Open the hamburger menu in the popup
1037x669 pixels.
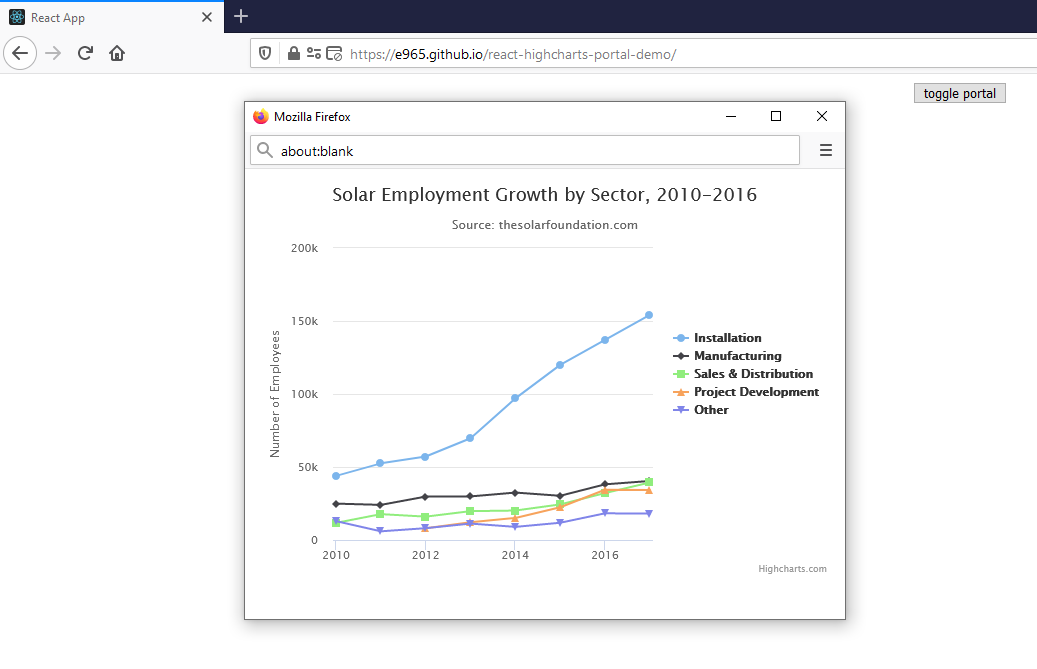click(826, 150)
